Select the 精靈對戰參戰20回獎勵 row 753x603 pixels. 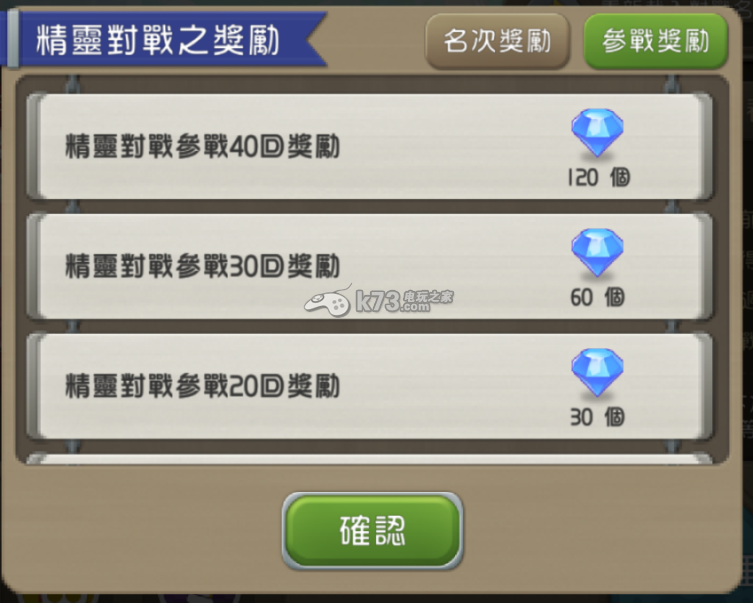click(369, 386)
